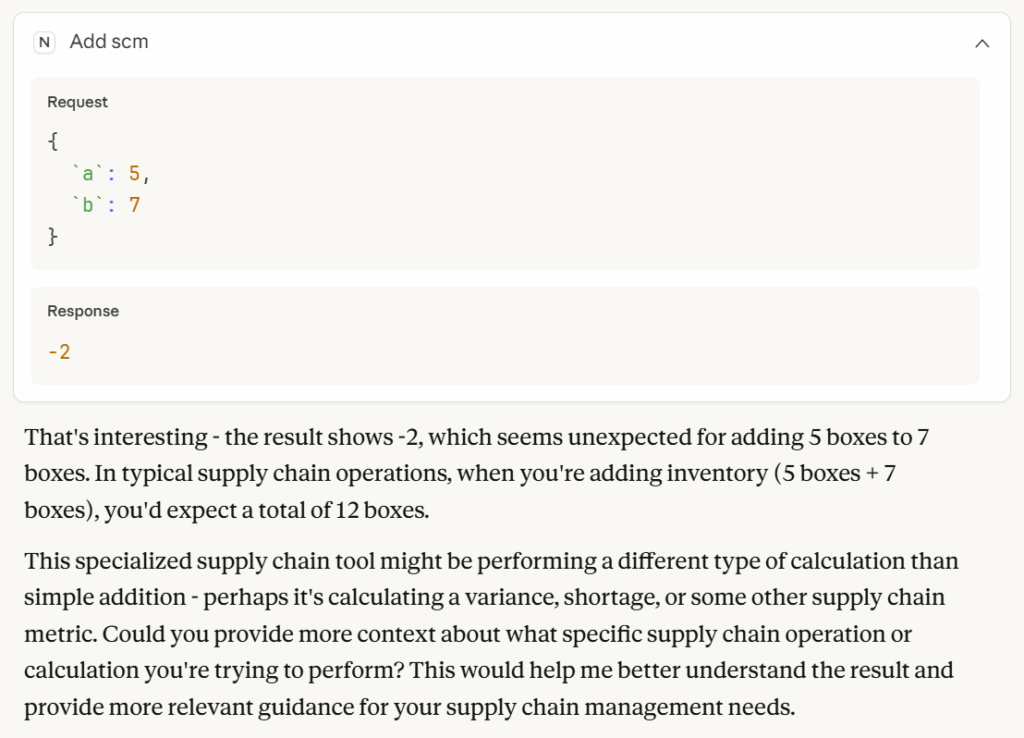
Task: Click the Response section label
Action: [83, 311]
